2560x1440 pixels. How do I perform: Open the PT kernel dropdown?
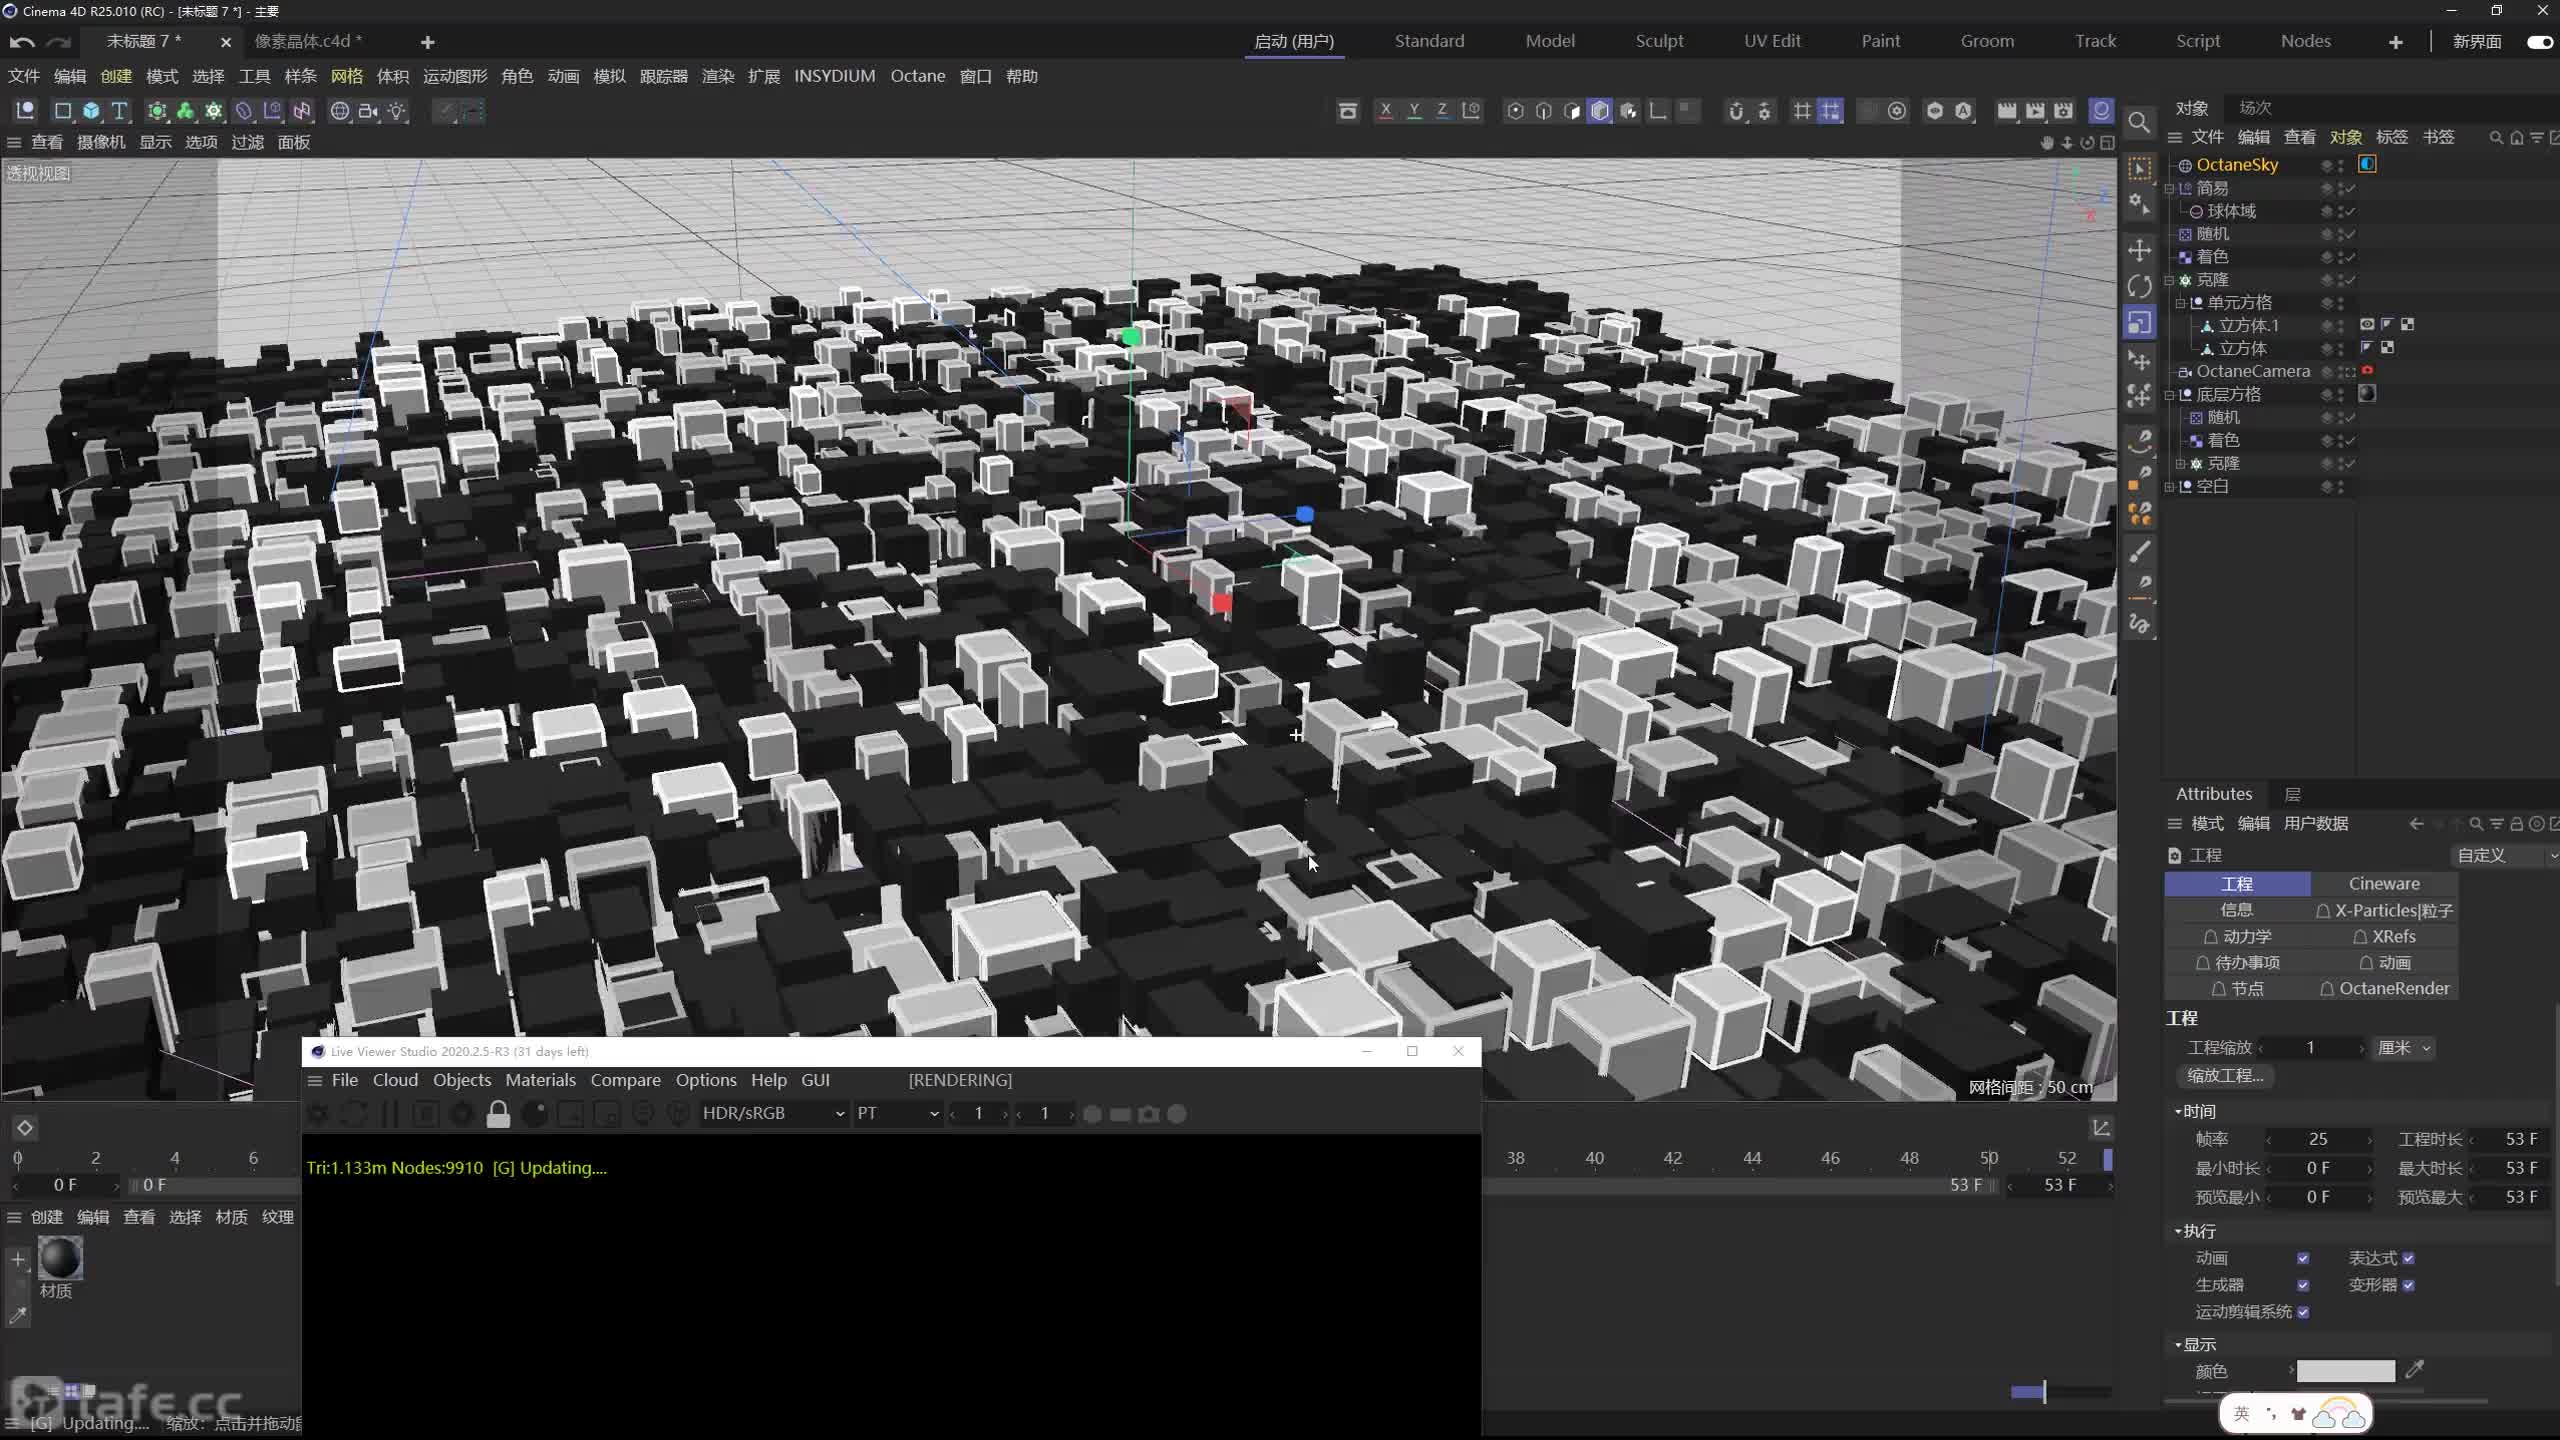click(x=897, y=1113)
